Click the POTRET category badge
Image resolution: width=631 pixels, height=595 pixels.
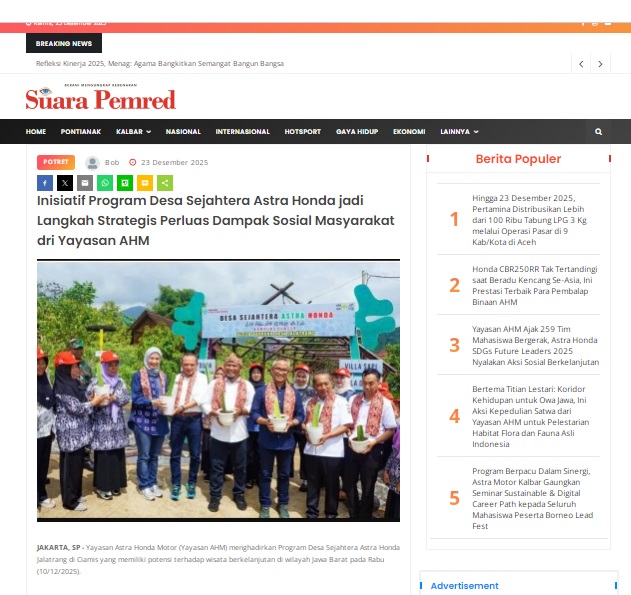[56, 162]
